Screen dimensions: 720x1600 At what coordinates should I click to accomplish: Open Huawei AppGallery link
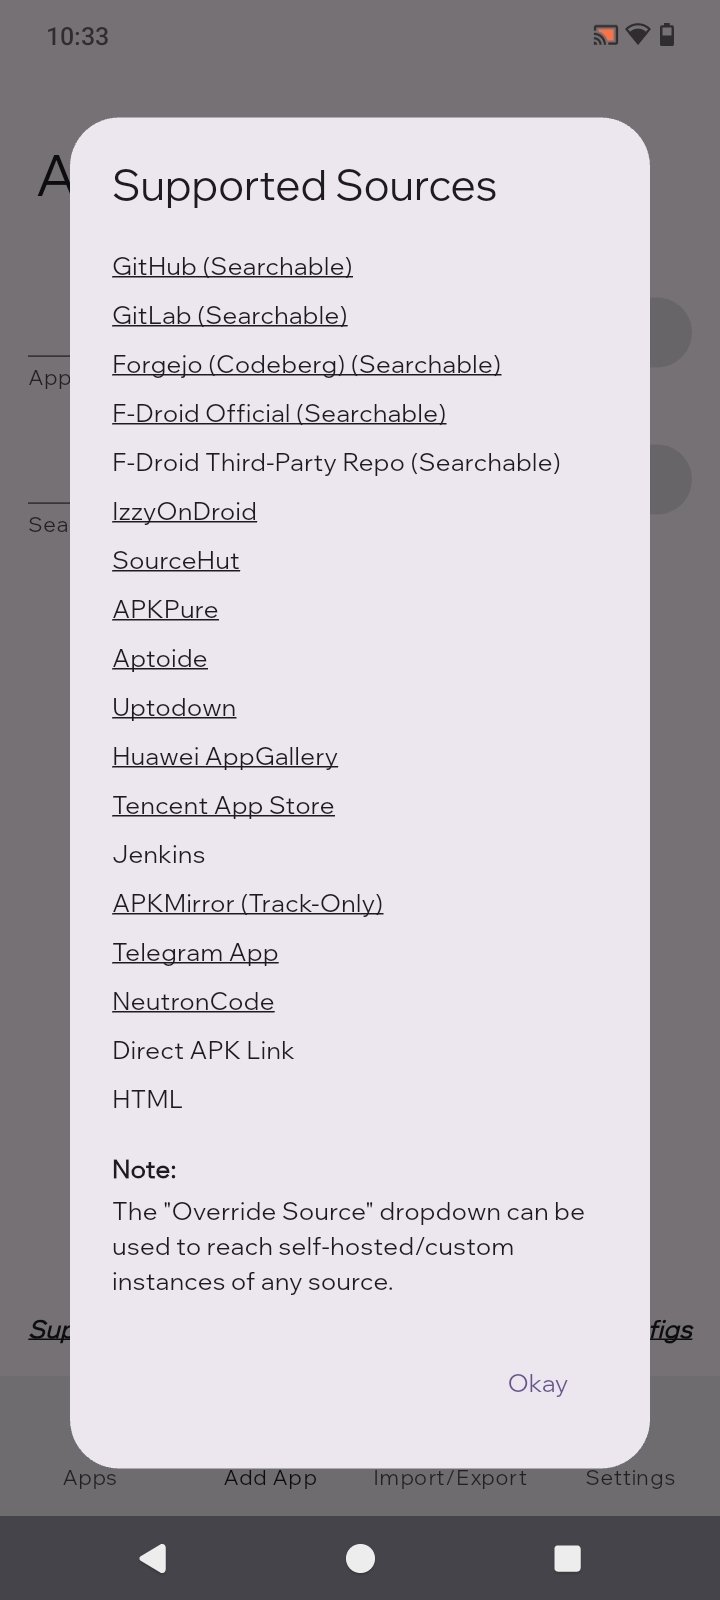225,757
